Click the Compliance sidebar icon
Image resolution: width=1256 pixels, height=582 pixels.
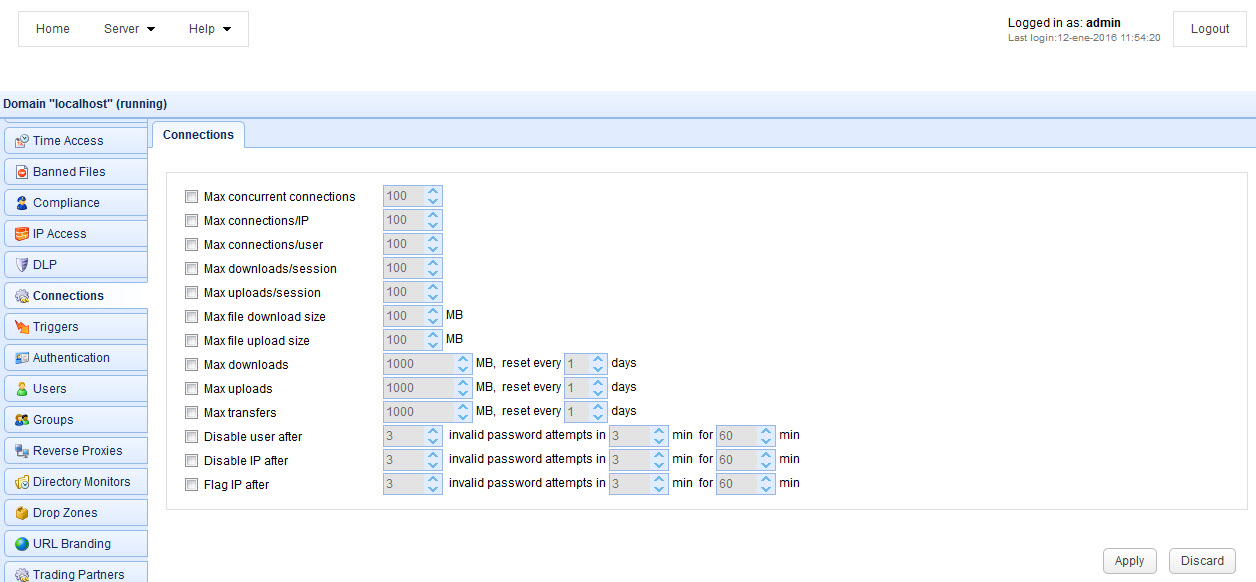coord(20,202)
